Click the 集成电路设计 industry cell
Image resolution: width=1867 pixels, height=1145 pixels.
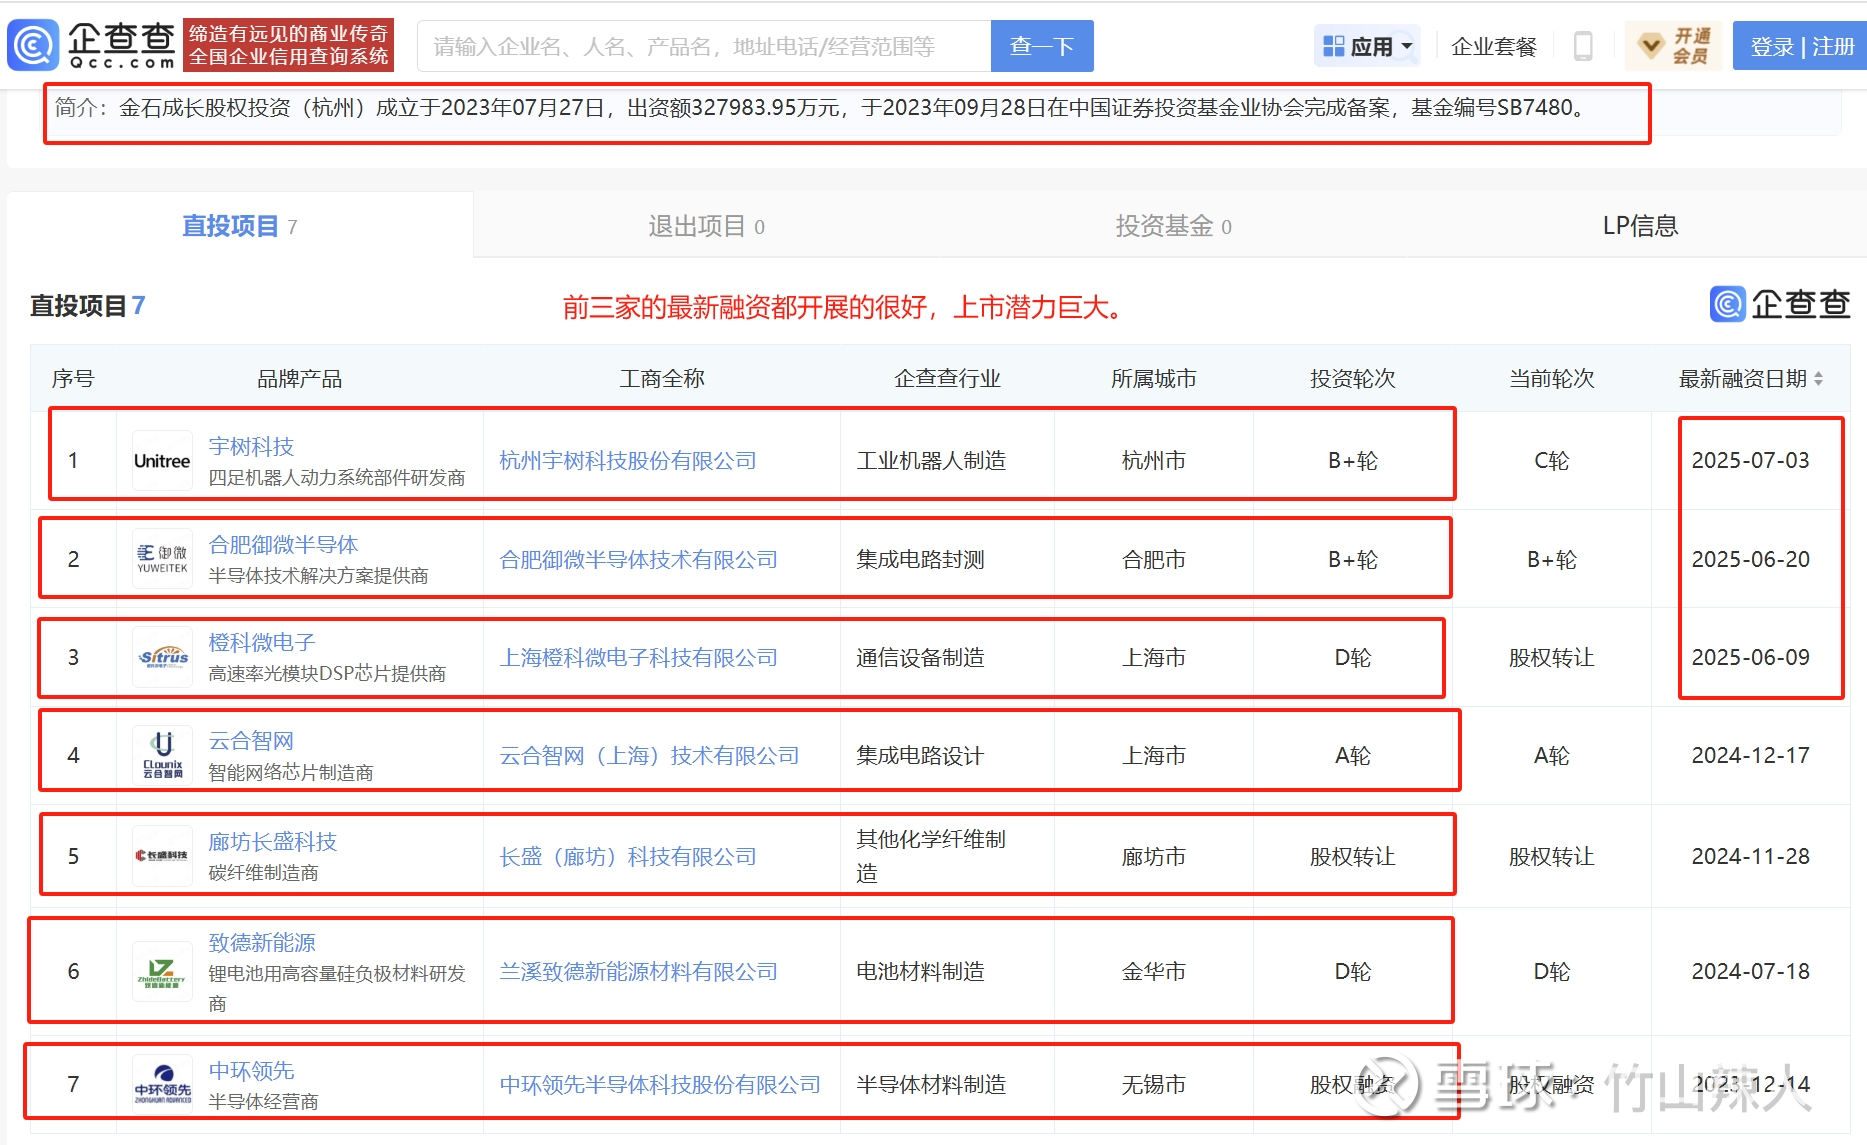(920, 756)
